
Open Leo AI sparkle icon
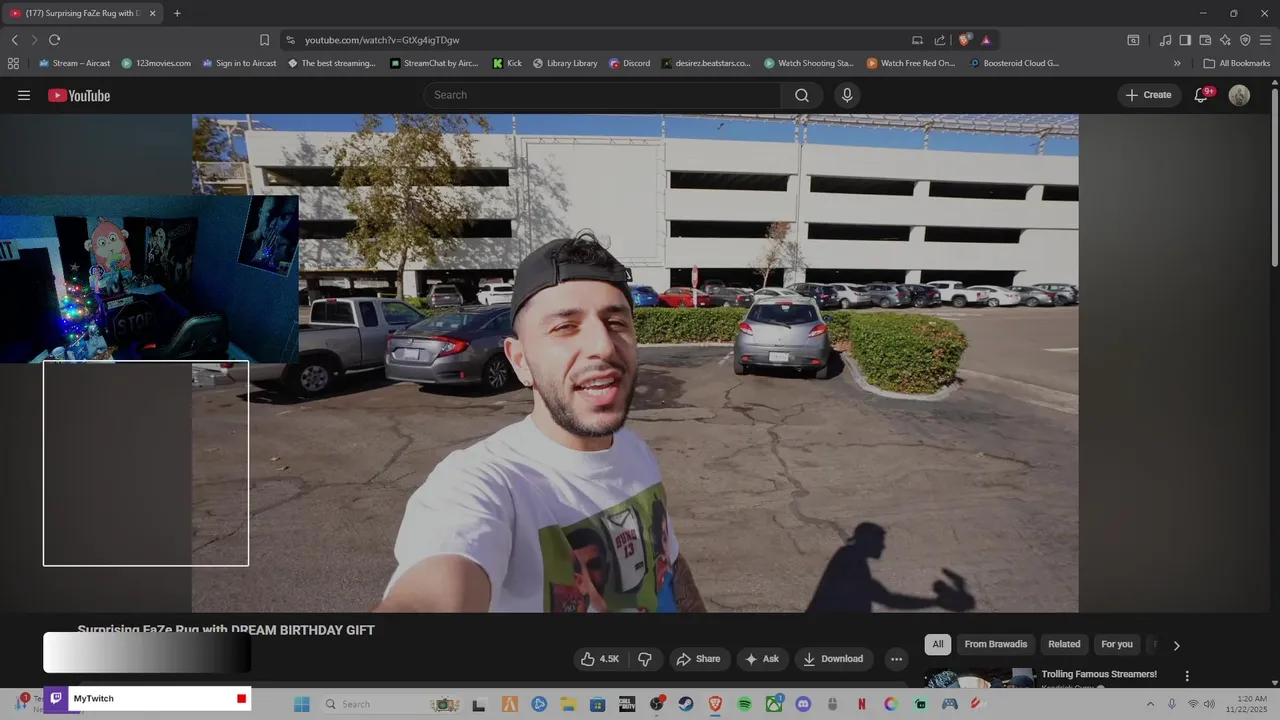(x=1225, y=40)
